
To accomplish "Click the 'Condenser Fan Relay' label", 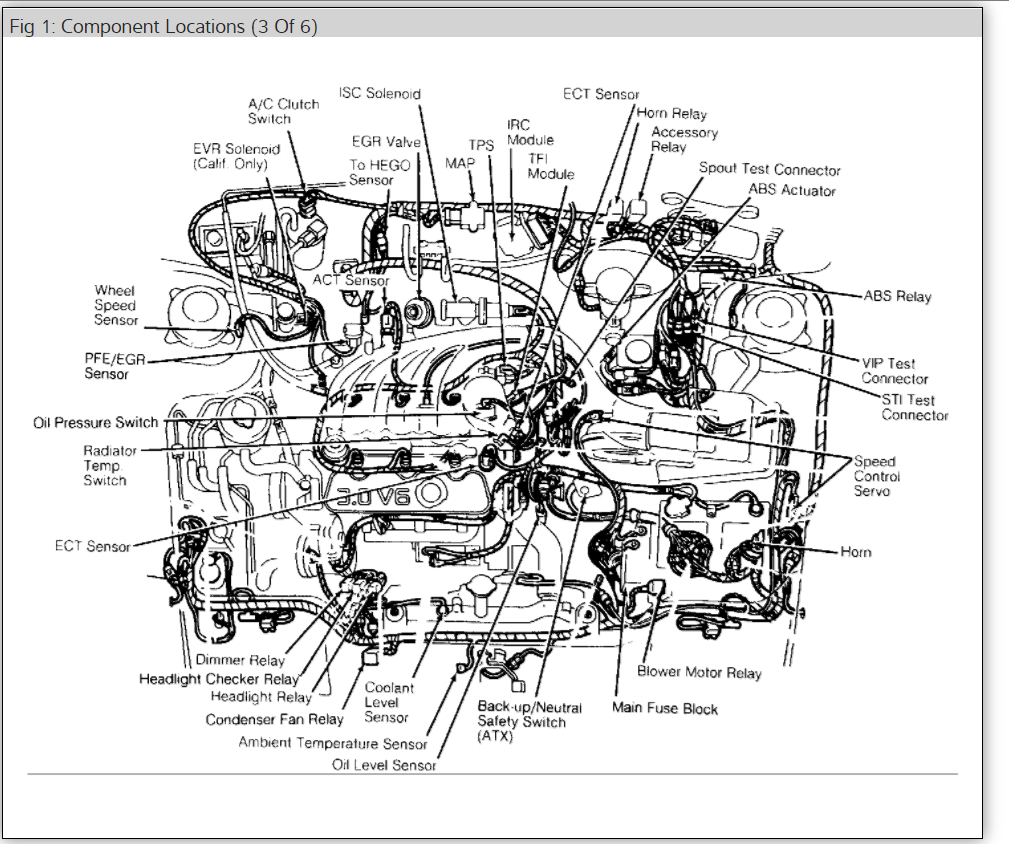I will (x=274, y=719).
